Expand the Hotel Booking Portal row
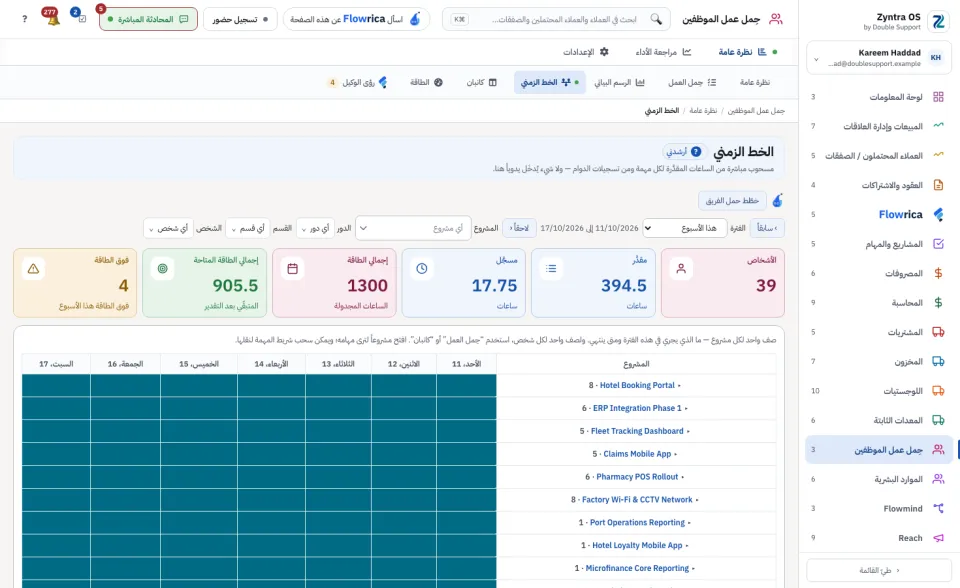 click(680, 385)
